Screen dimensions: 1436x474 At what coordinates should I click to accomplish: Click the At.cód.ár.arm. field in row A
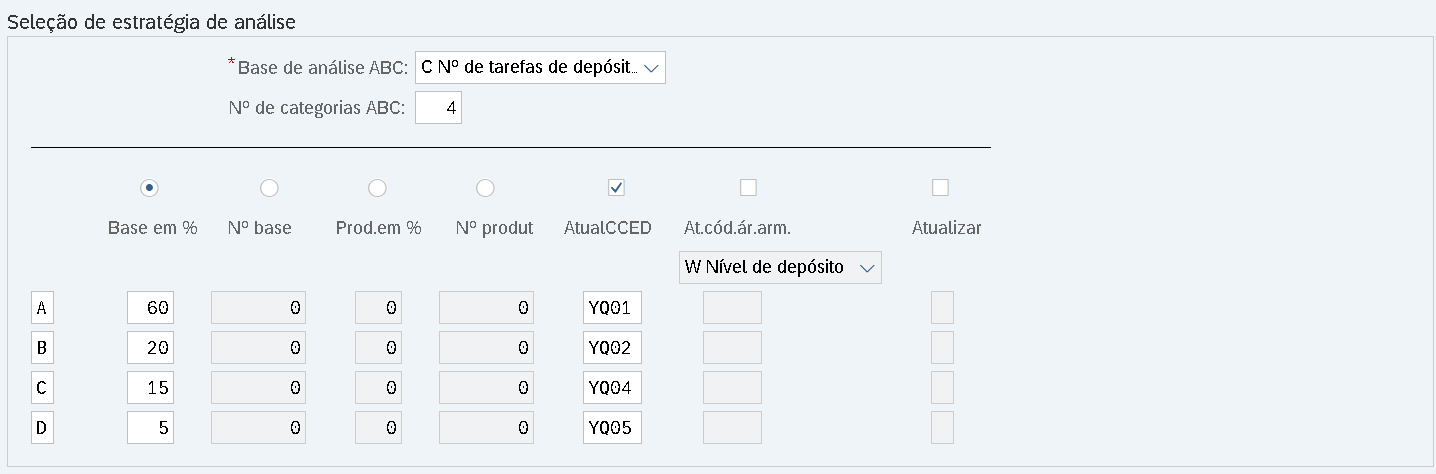pos(732,308)
